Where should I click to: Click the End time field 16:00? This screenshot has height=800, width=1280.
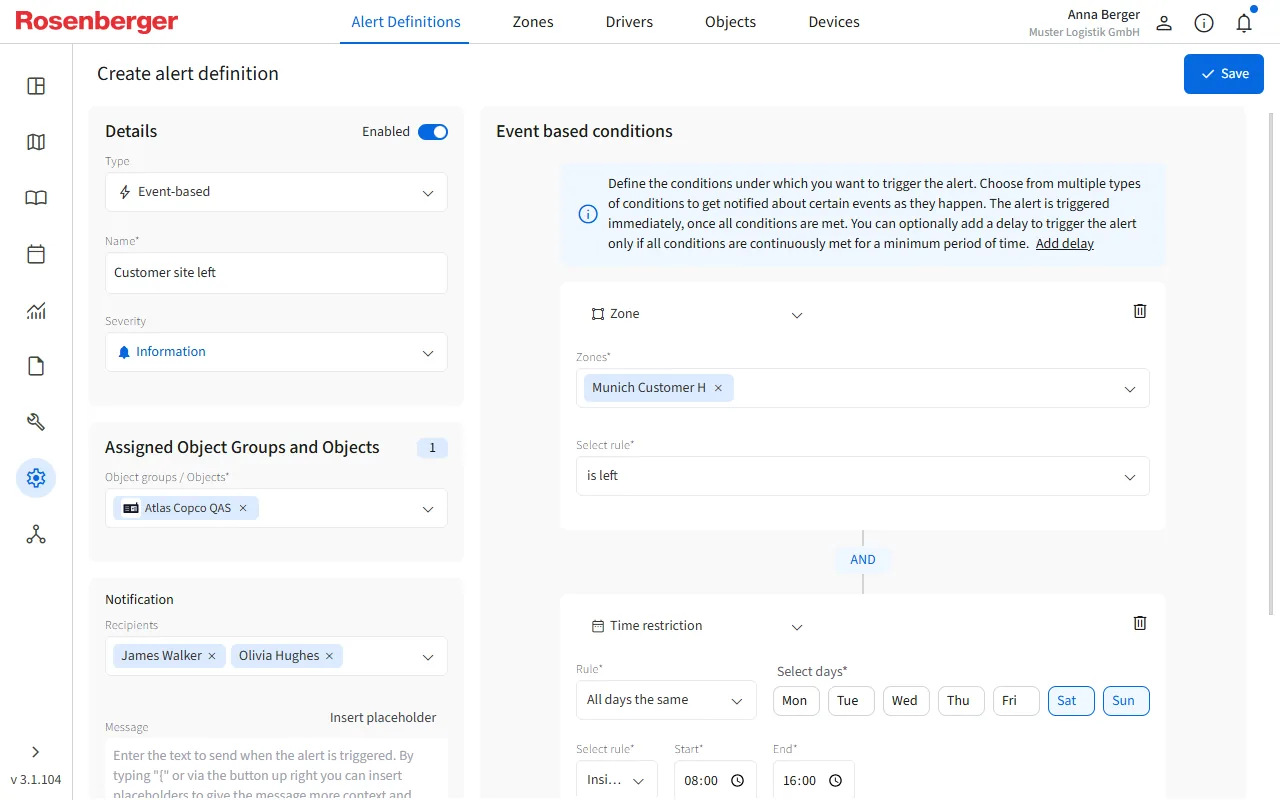pos(813,780)
